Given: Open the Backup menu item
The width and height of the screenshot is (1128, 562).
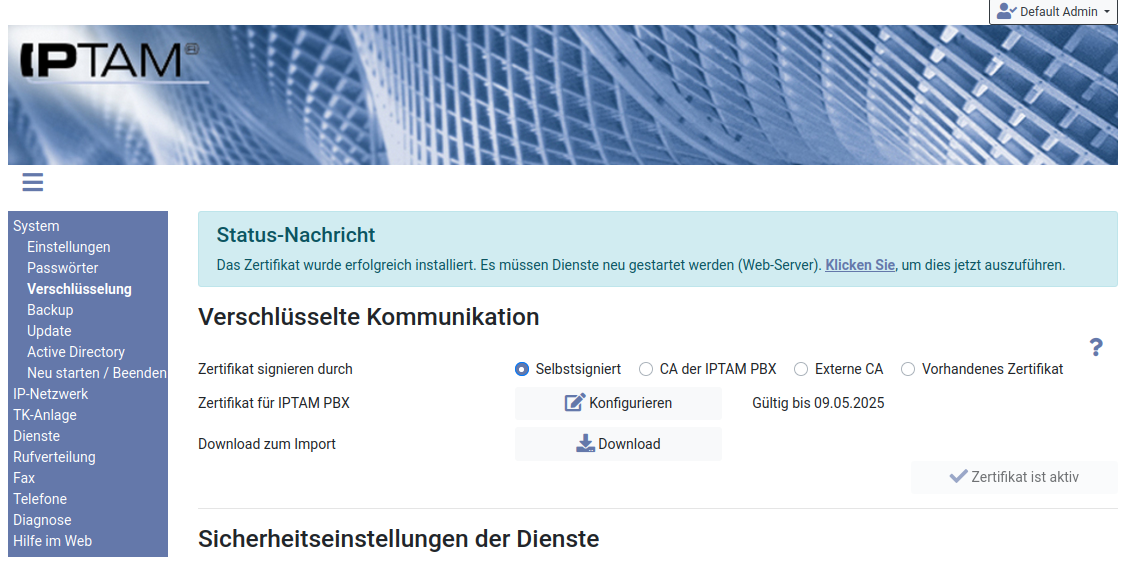Looking at the screenshot, I should tap(50, 310).
